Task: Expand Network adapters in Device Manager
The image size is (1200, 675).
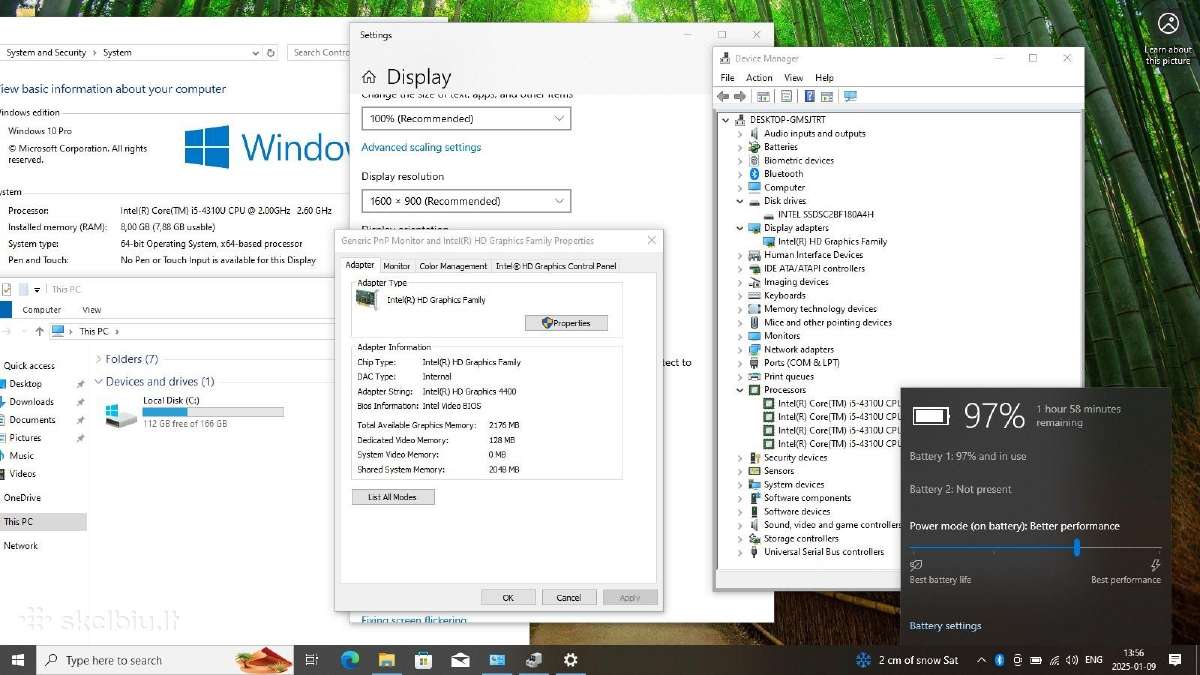Action: (740, 350)
